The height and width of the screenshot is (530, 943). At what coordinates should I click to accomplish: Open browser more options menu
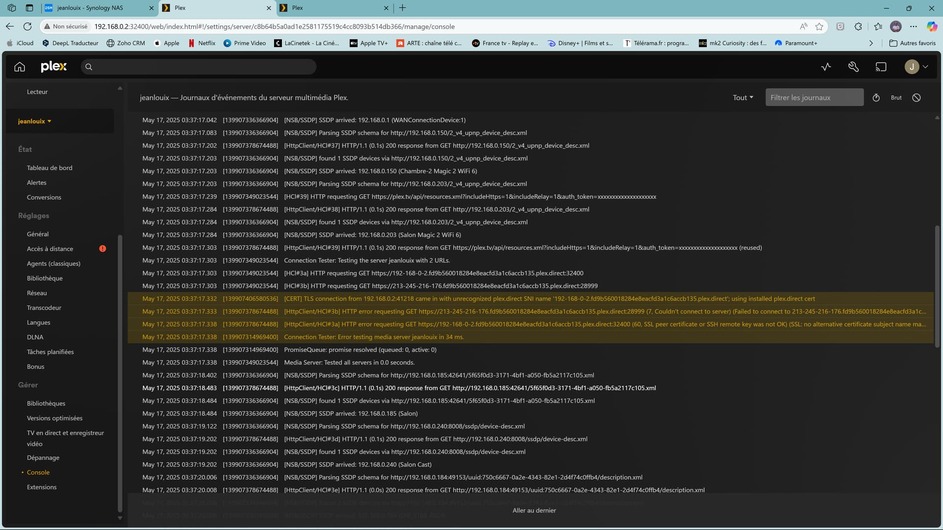914,26
